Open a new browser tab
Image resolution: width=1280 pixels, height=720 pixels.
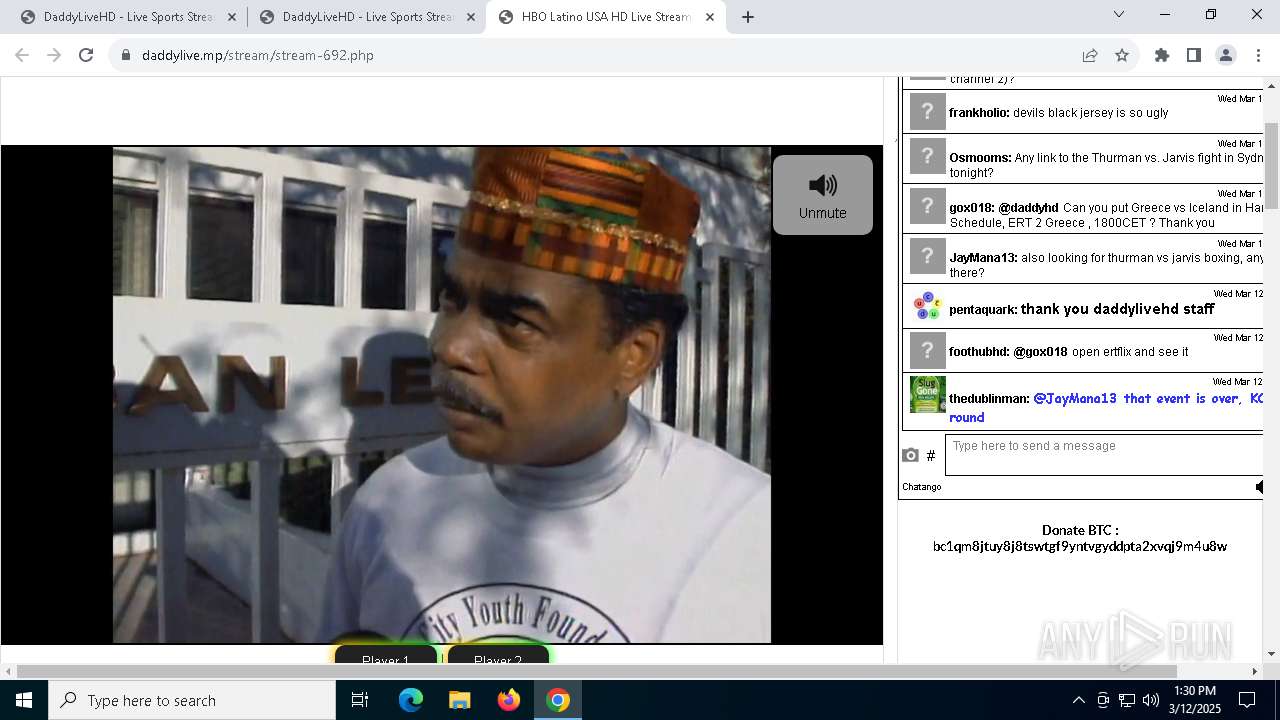point(748,17)
